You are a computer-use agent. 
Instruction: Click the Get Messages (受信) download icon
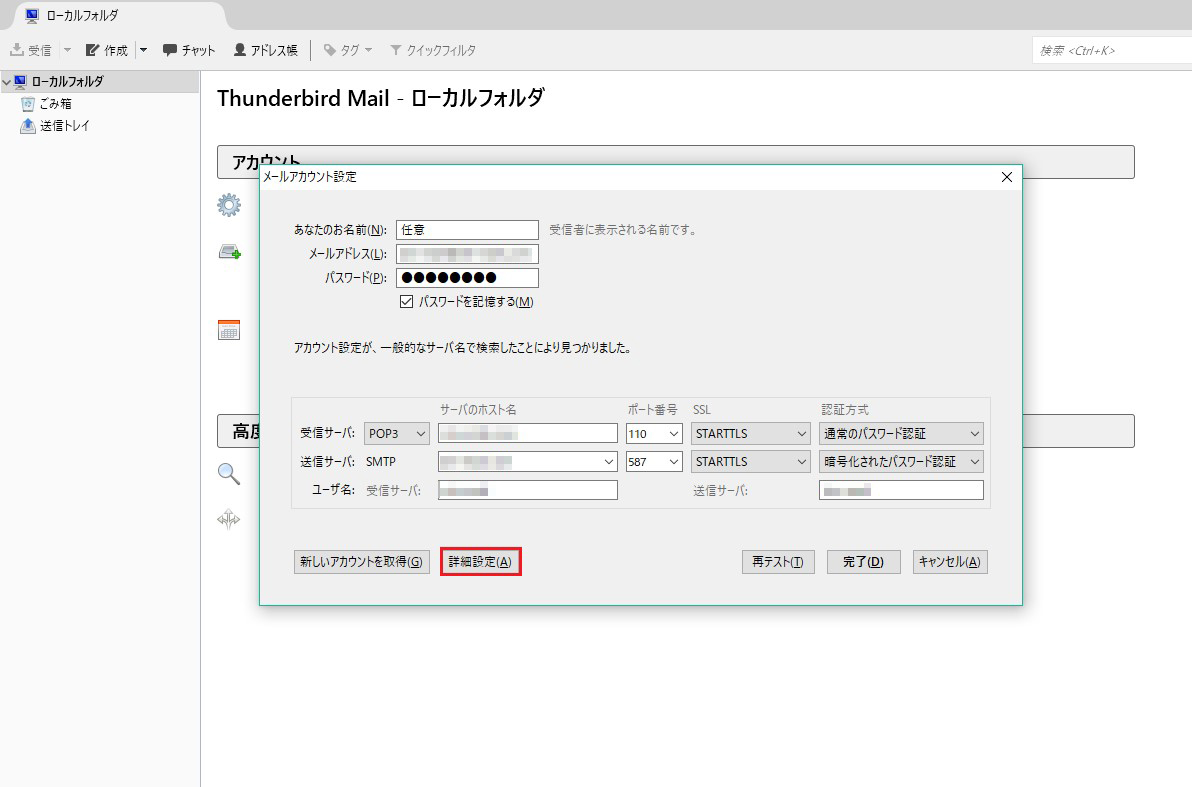(x=17, y=50)
